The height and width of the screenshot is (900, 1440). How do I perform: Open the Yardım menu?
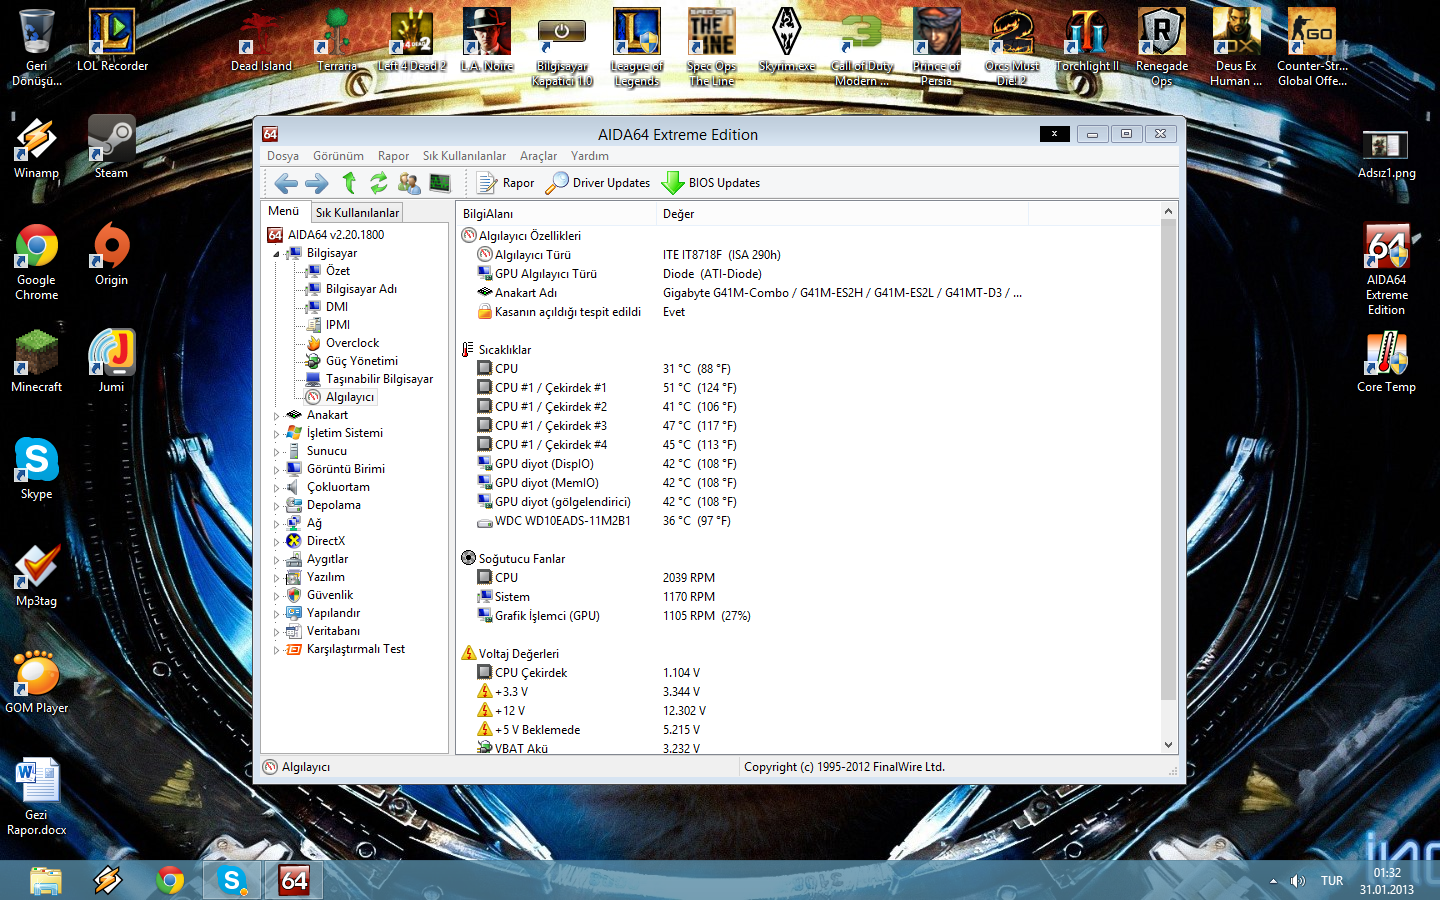[590, 156]
